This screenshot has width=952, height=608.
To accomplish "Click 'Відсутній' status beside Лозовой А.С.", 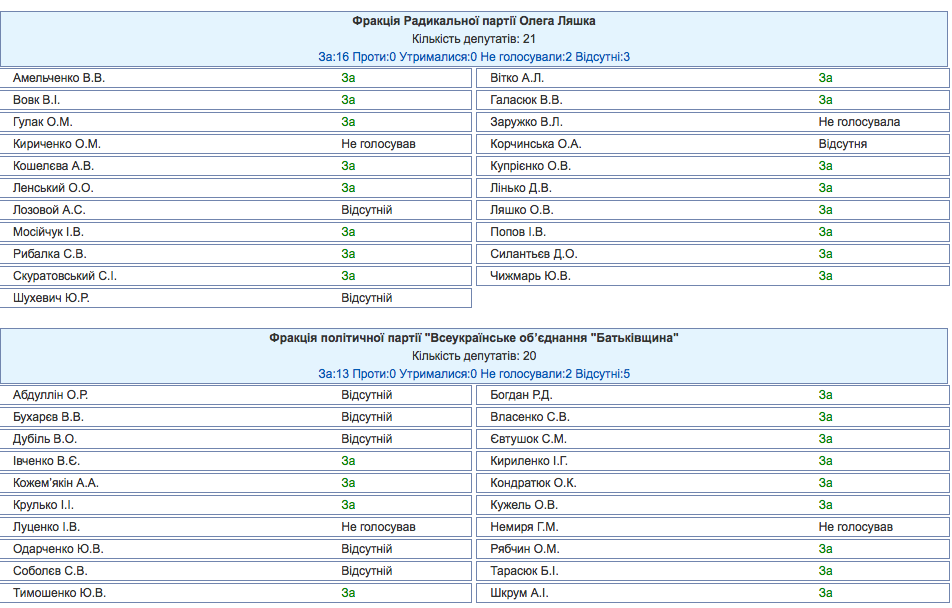I will coord(366,210).
